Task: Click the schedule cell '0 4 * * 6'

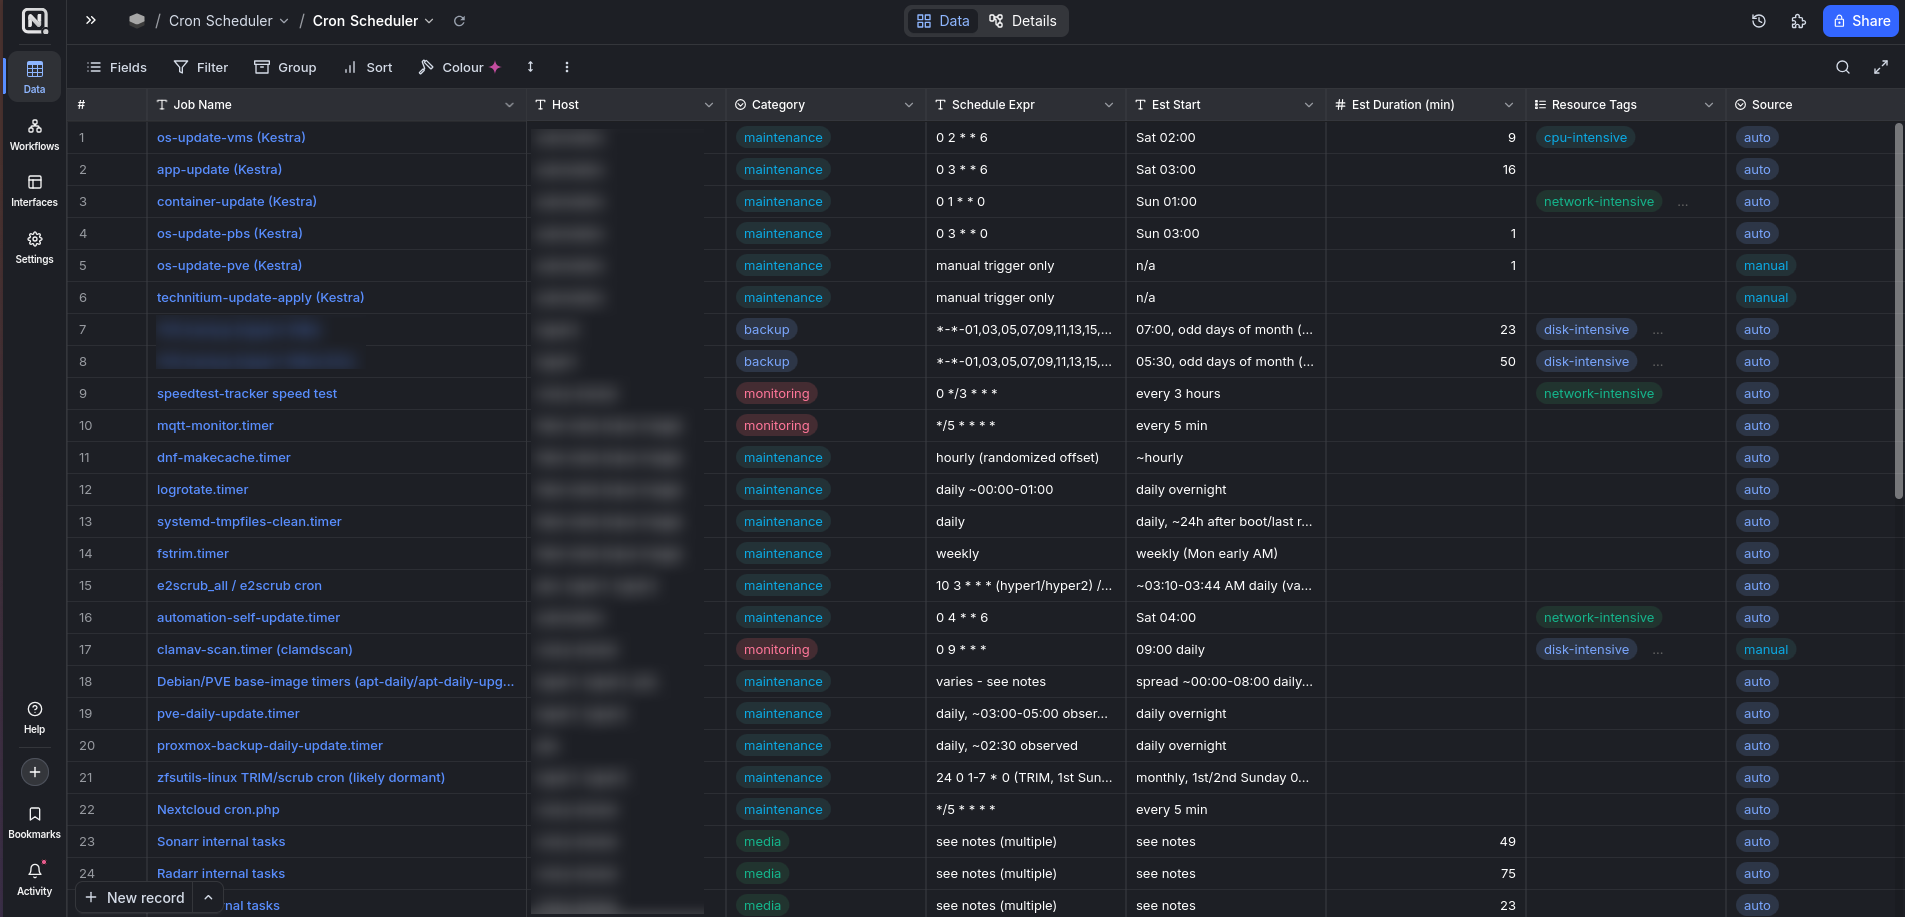Action: 1026,617
